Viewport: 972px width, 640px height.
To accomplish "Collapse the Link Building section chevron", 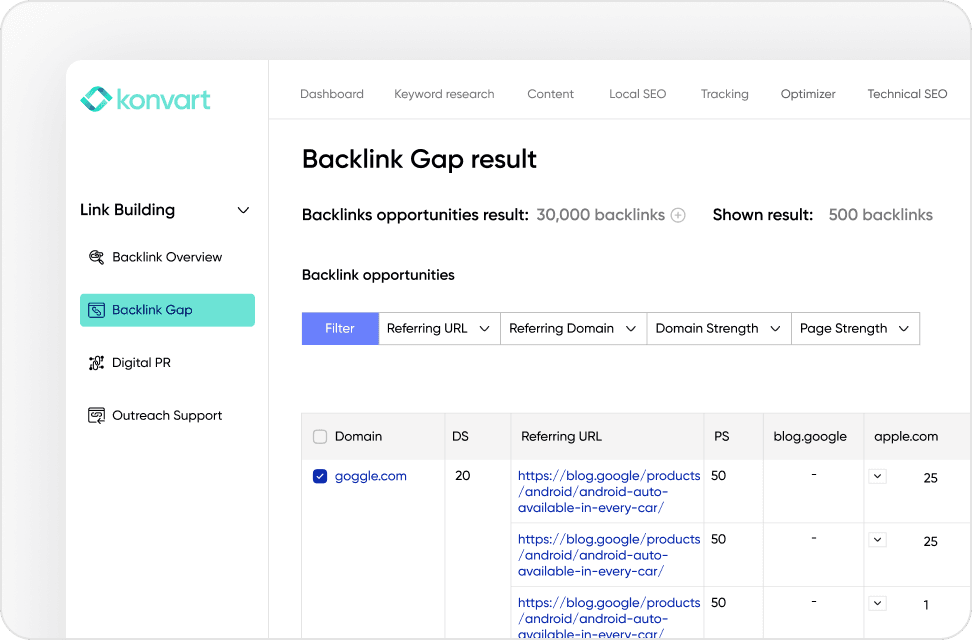I will [x=243, y=210].
